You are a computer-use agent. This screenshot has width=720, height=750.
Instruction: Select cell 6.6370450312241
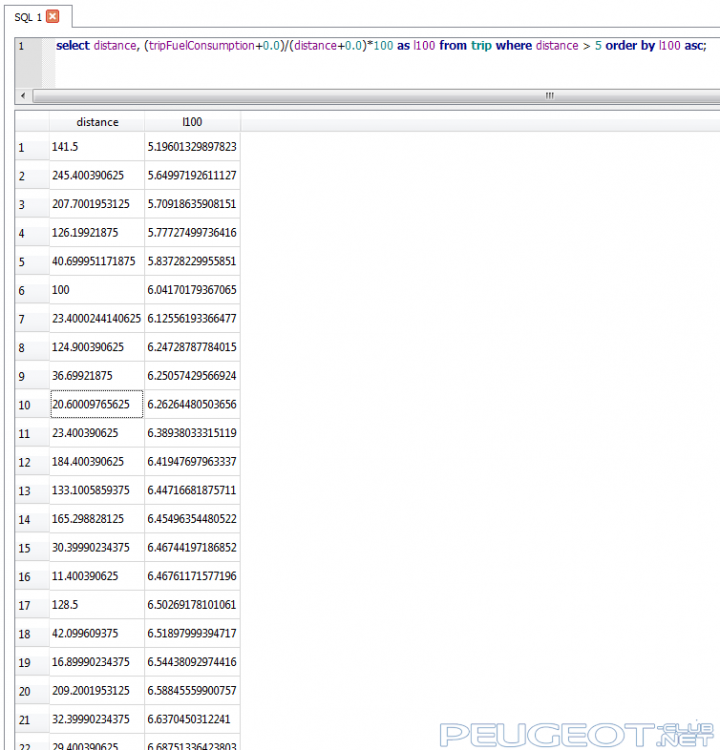(192, 719)
